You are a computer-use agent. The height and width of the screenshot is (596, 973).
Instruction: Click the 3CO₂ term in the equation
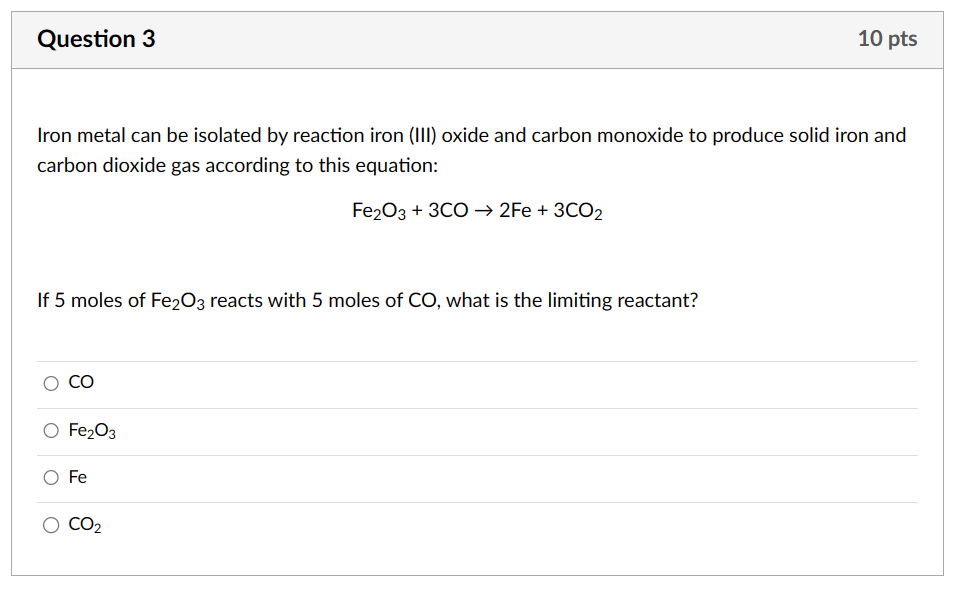(x=577, y=211)
